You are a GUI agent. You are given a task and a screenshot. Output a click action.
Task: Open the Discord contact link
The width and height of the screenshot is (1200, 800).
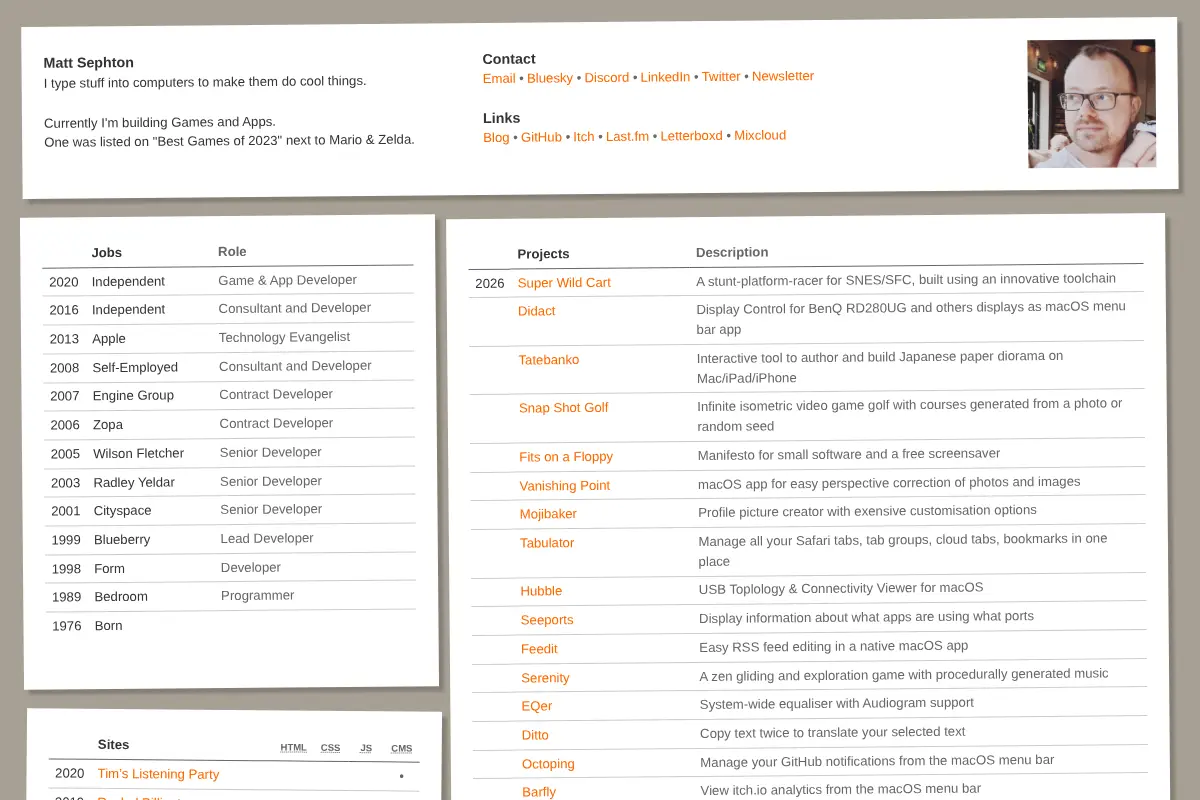[607, 77]
